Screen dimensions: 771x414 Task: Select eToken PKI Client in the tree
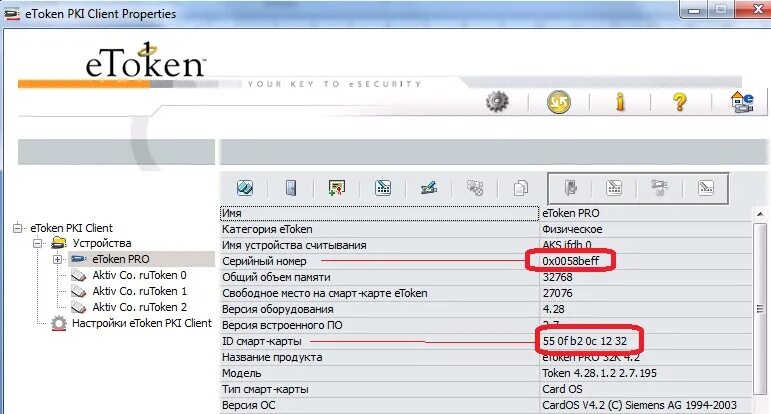pyautogui.click(x=71, y=228)
